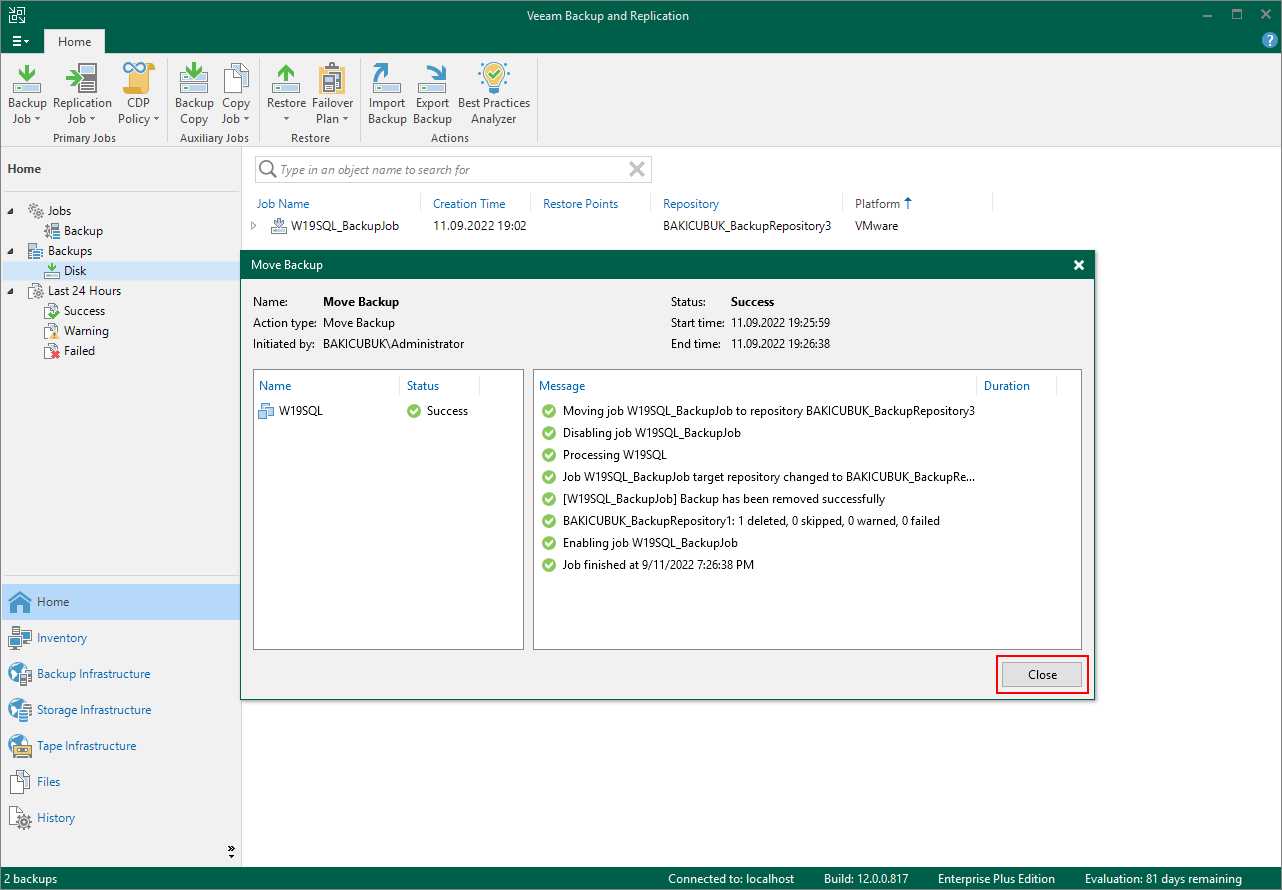This screenshot has width=1282, height=890.
Task: Collapse the Jobs tree node
Action: coord(12,211)
